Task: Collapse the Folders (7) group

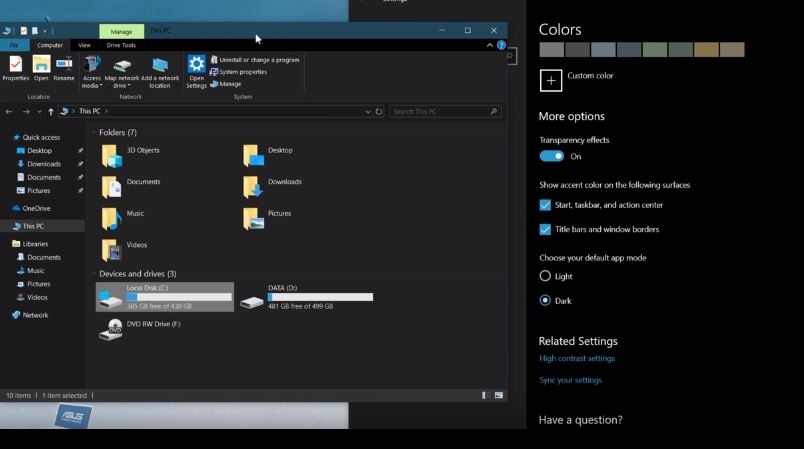Action: coord(94,132)
